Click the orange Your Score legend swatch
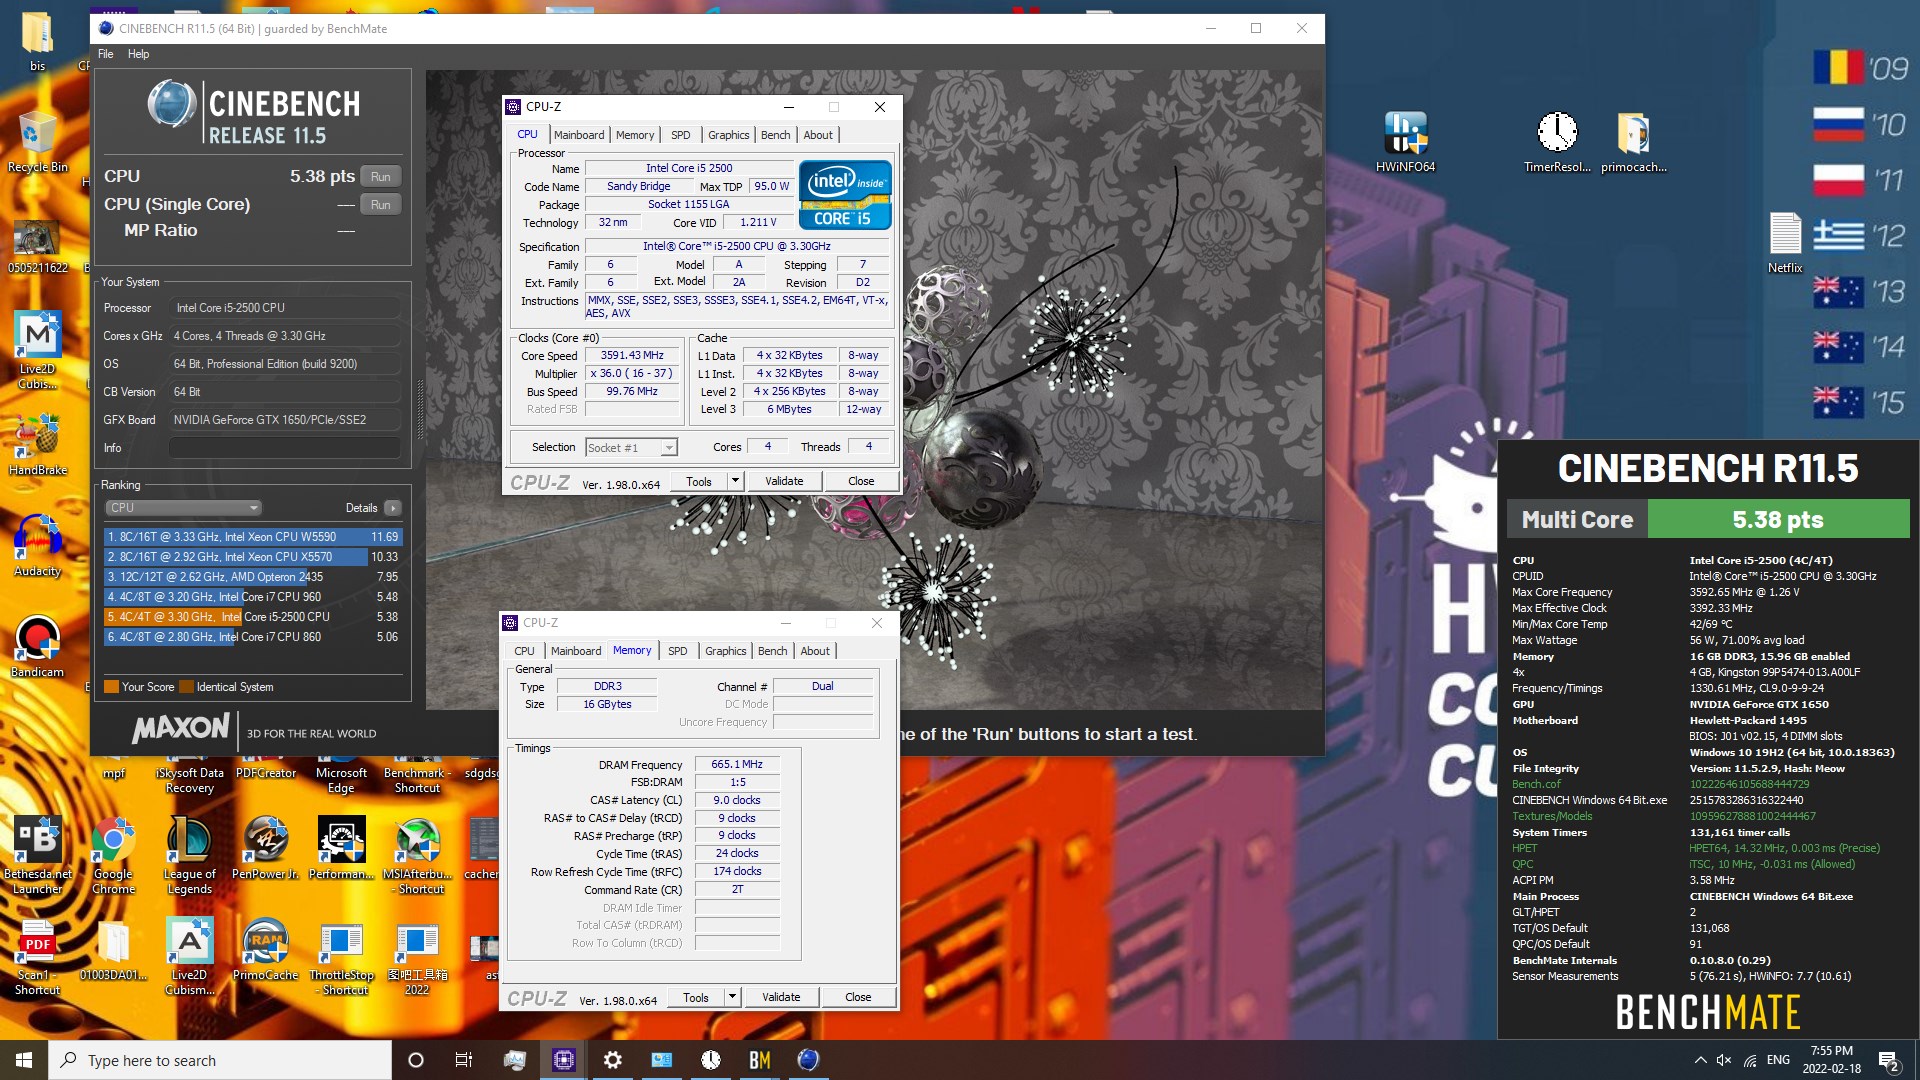This screenshot has height=1080, width=1920. 111,687
